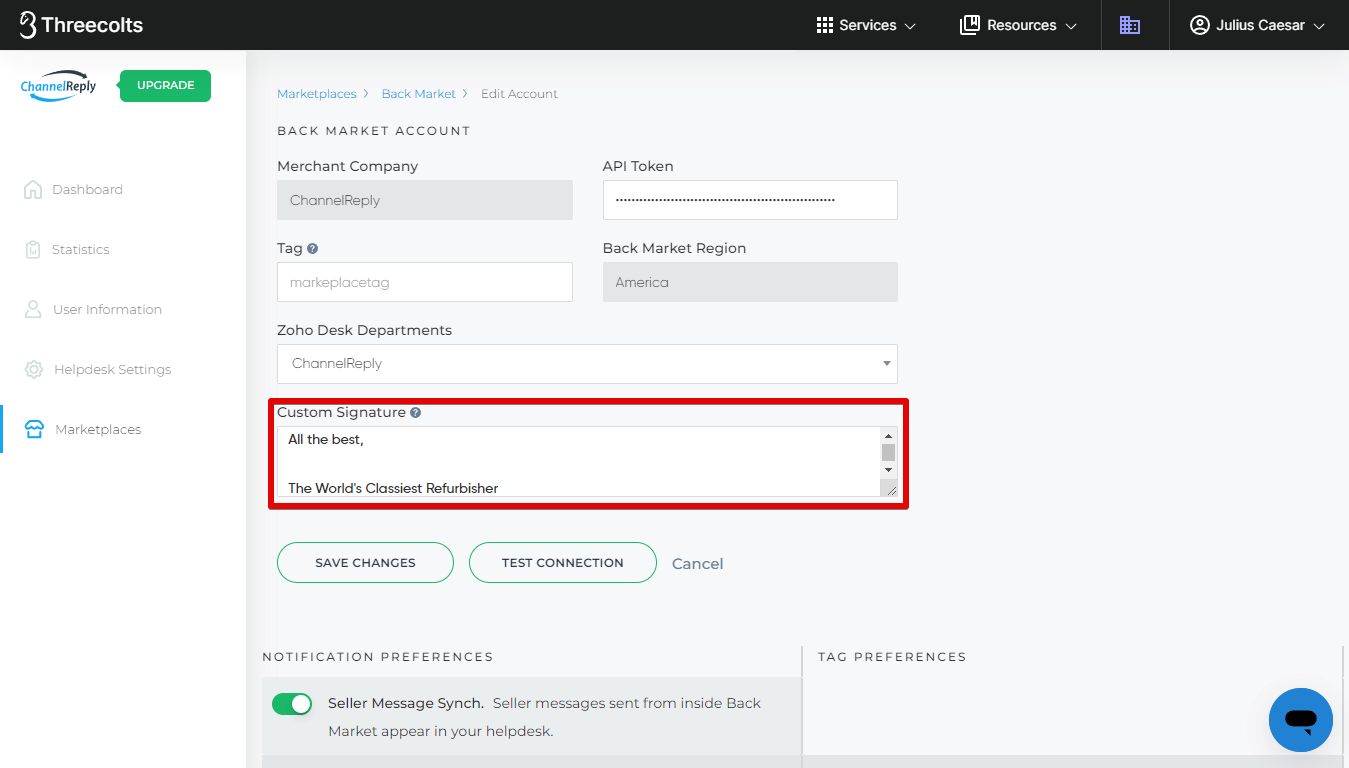The width and height of the screenshot is (1349, 768).
Task: Go to Back Market breadcrumb link
Action: 418,94
